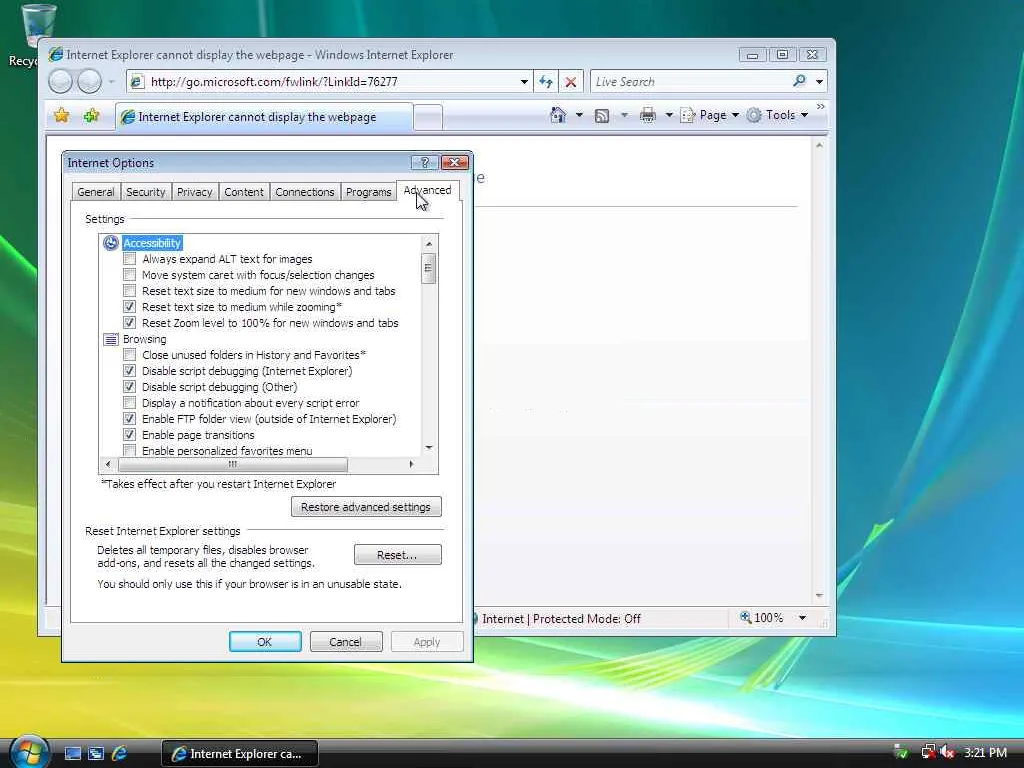Click the toolbar overflow chevron
The height and width of the screenshot is (768, 1024).
coord(820,106)
